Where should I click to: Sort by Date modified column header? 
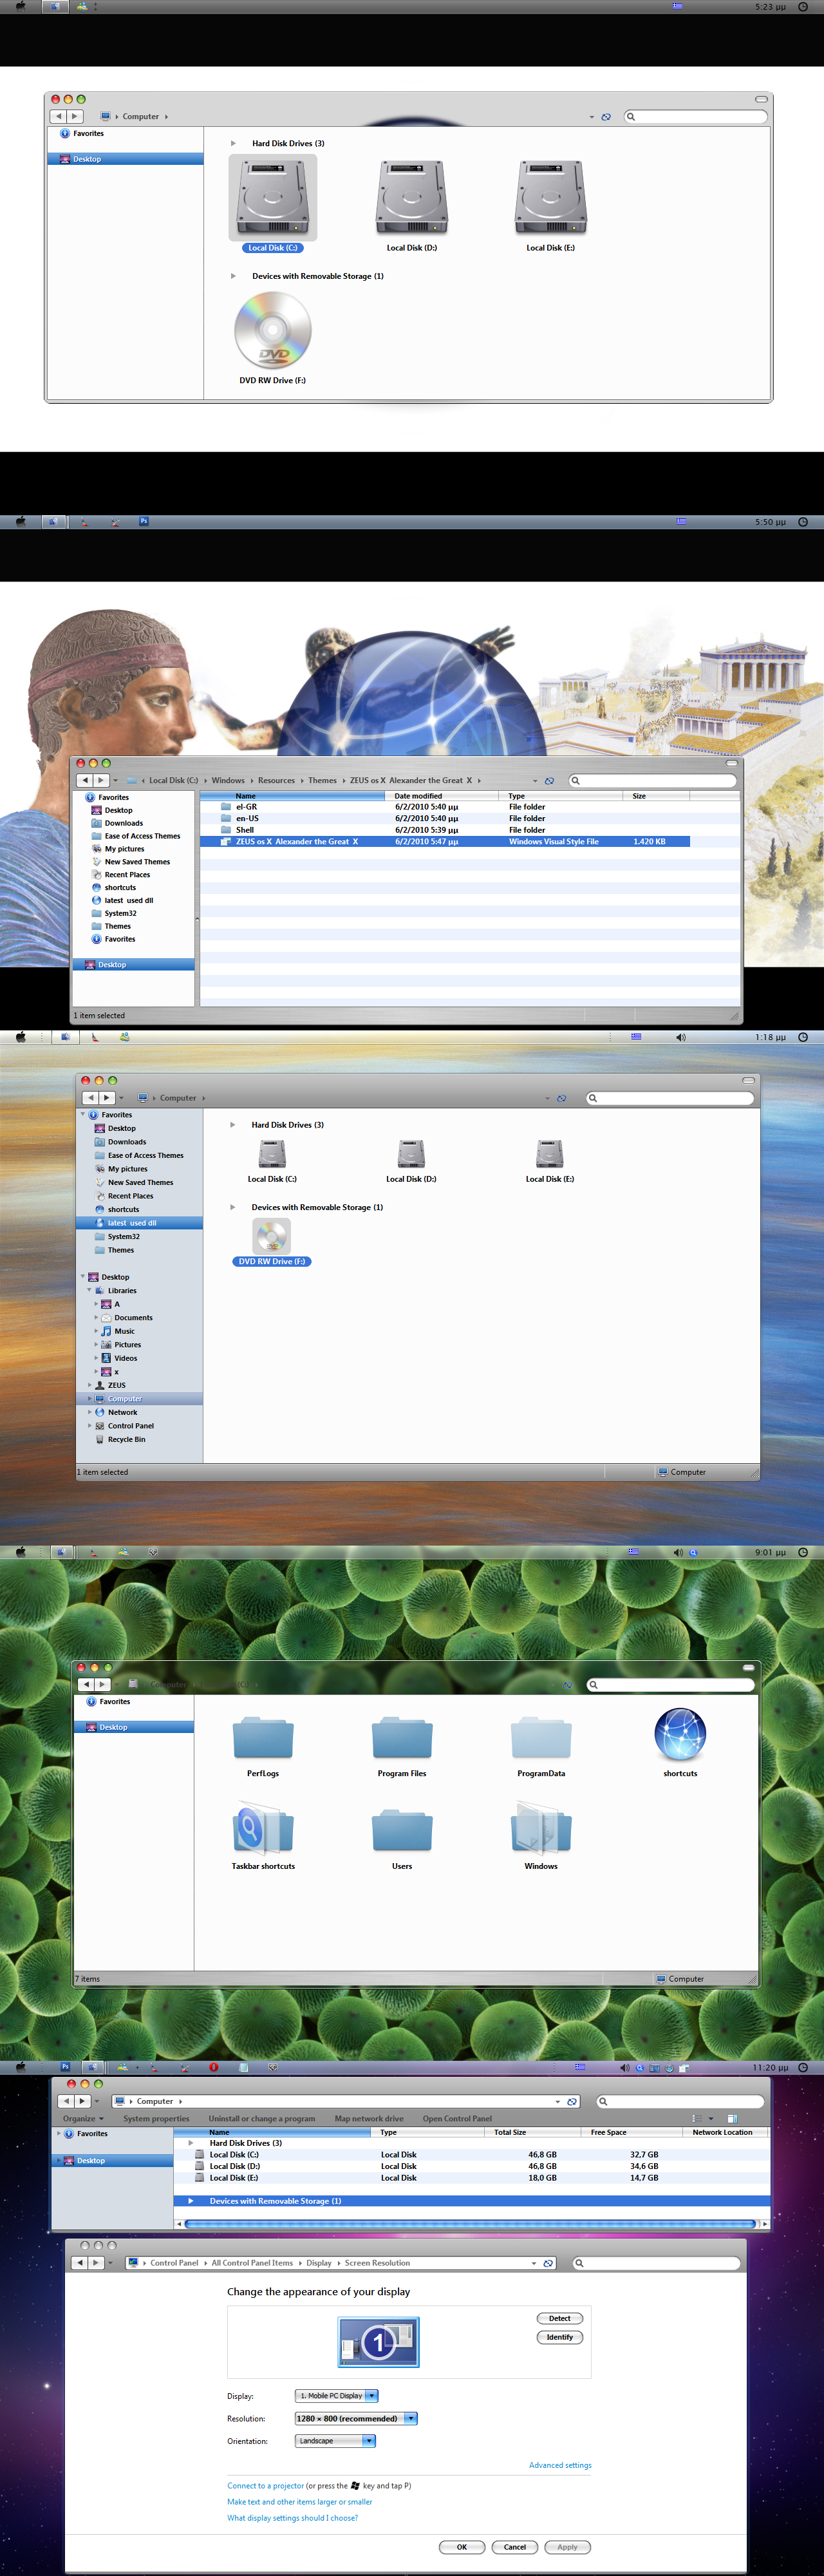(x=441, y=796)
